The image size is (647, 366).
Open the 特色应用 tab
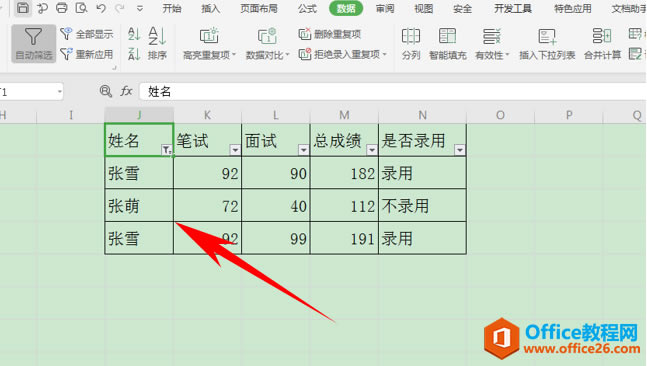coord(573,8)
